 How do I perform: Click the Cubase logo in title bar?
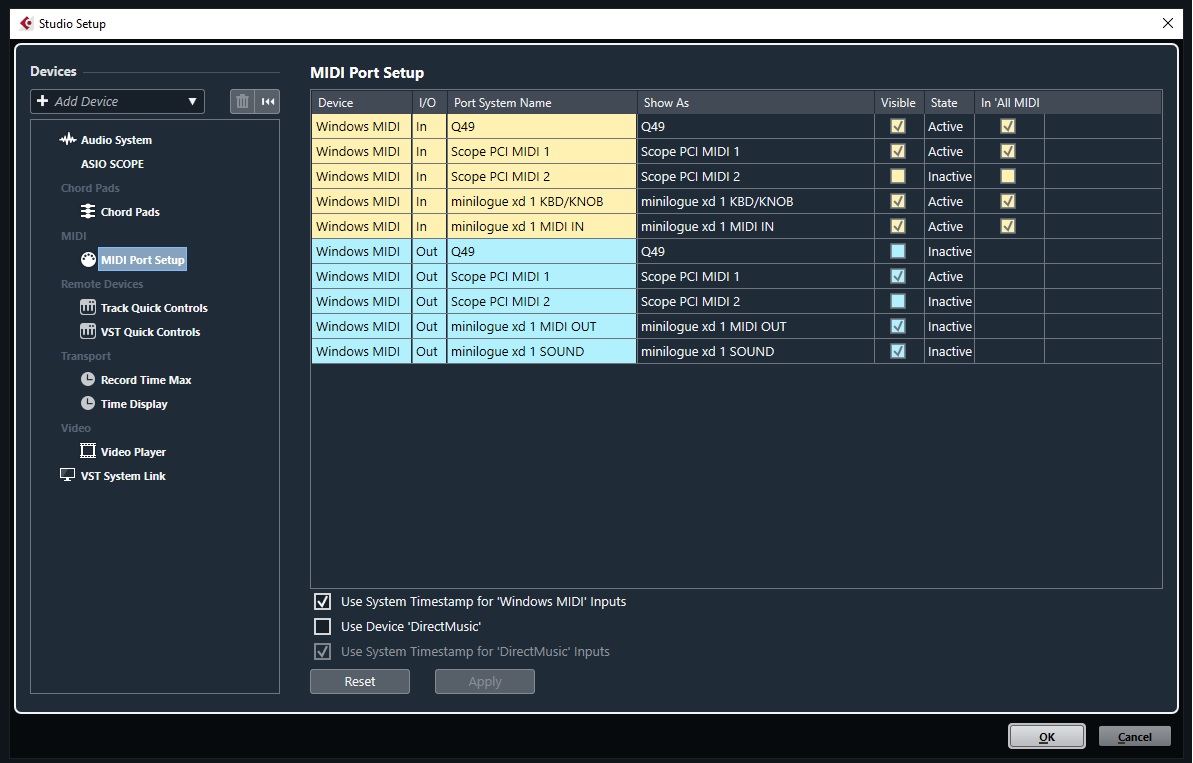[27, 24]
